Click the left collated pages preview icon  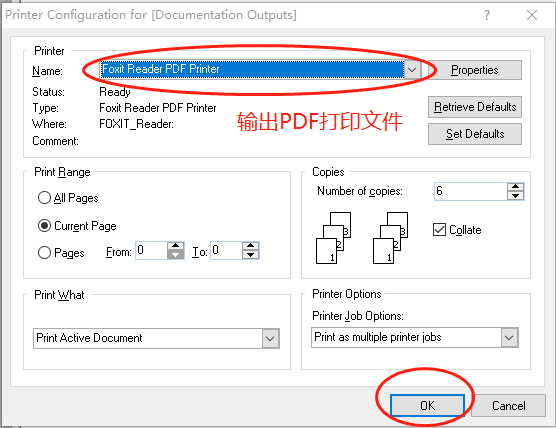coord(333,238)
